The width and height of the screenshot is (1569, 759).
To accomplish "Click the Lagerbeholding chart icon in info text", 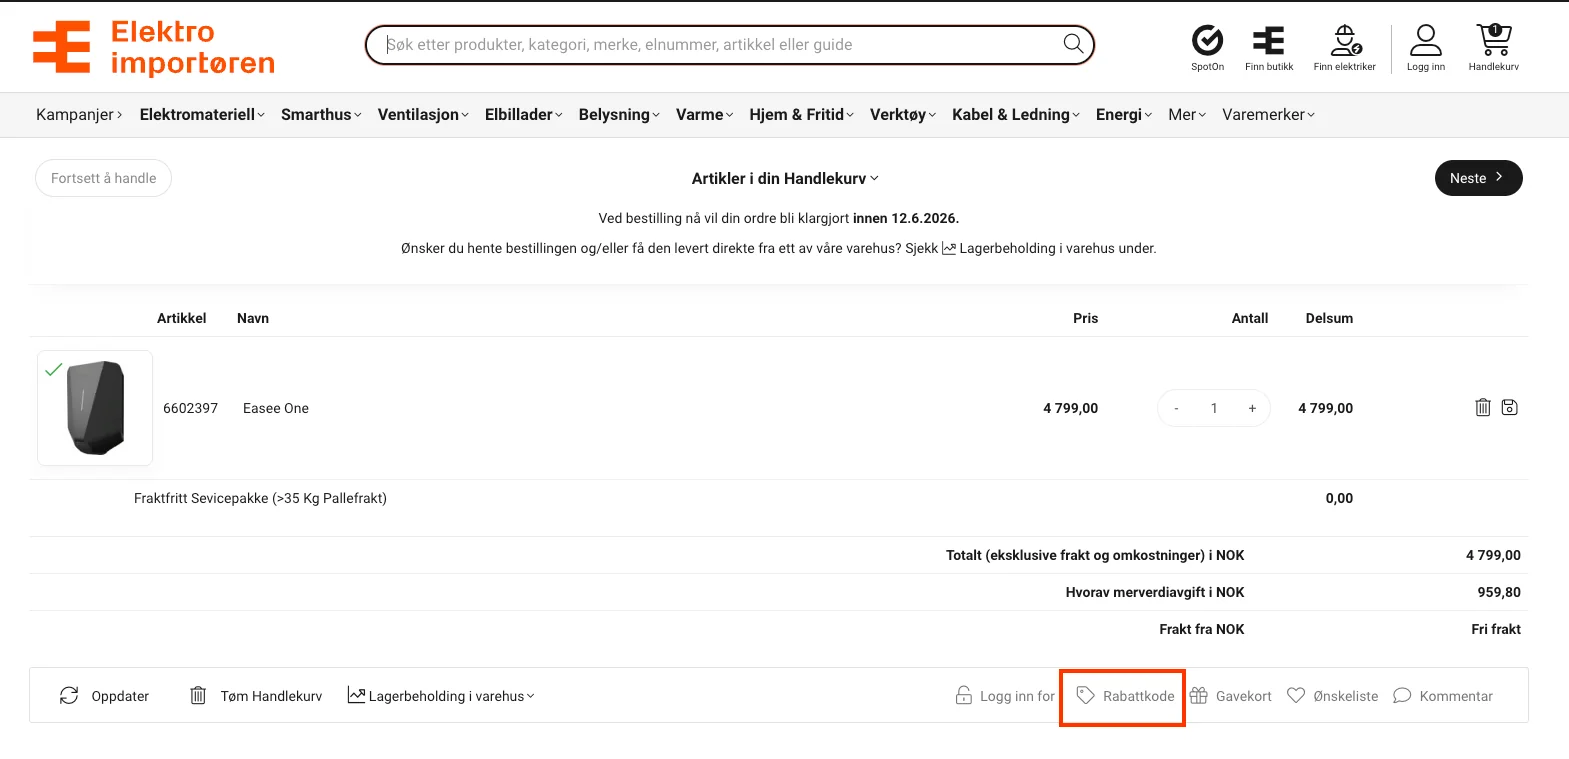I will click(x=949, y=248).
